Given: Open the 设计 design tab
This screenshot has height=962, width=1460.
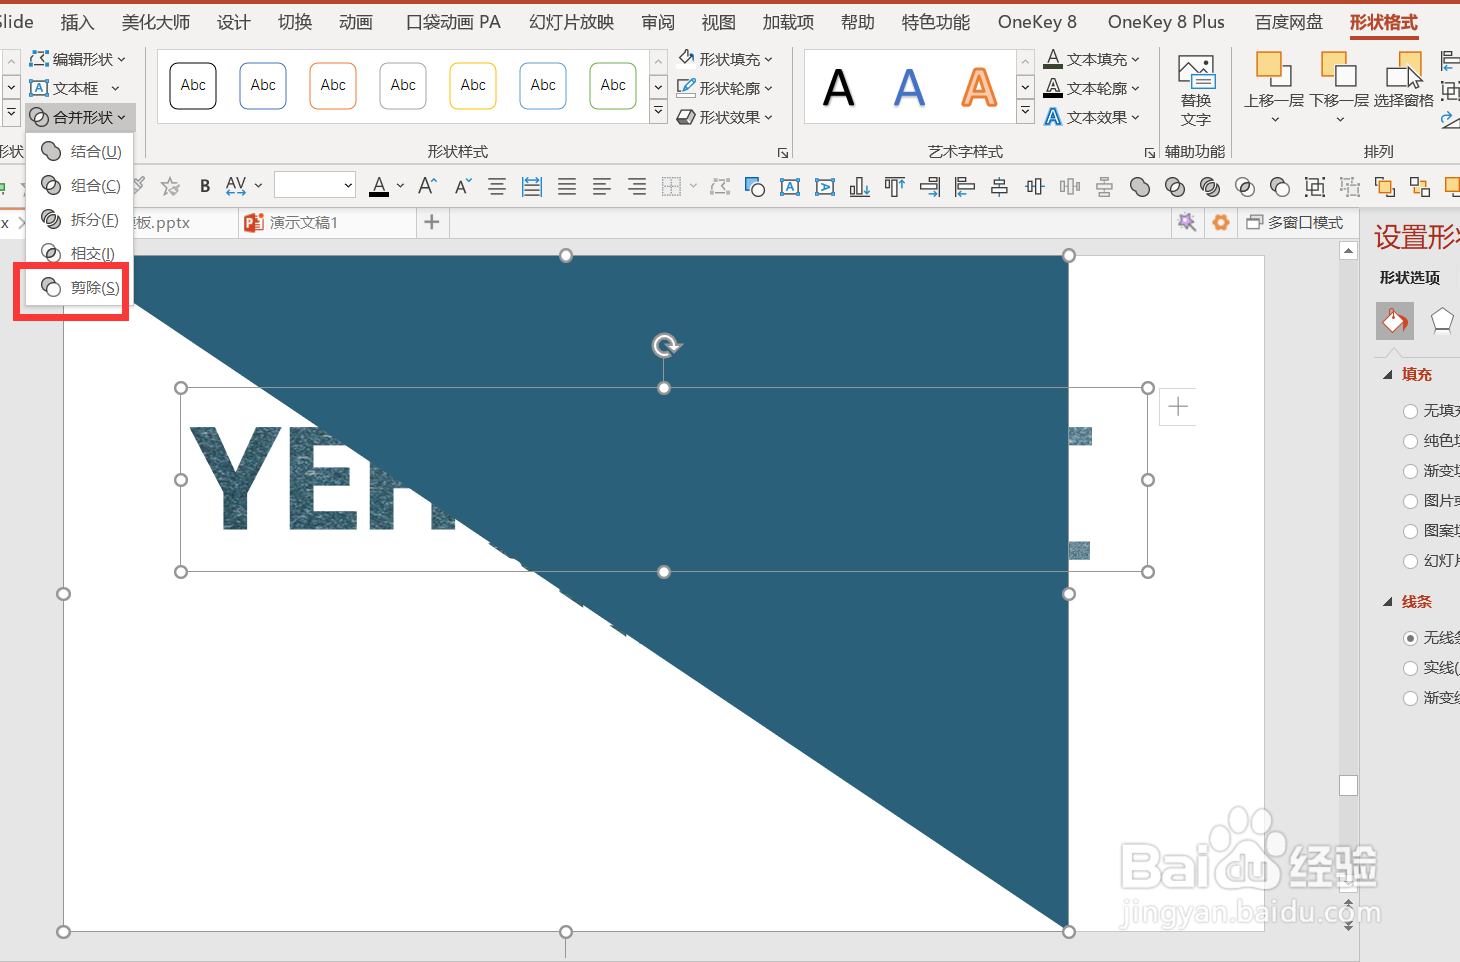Looking at the screenshot, I should point(234,22).
